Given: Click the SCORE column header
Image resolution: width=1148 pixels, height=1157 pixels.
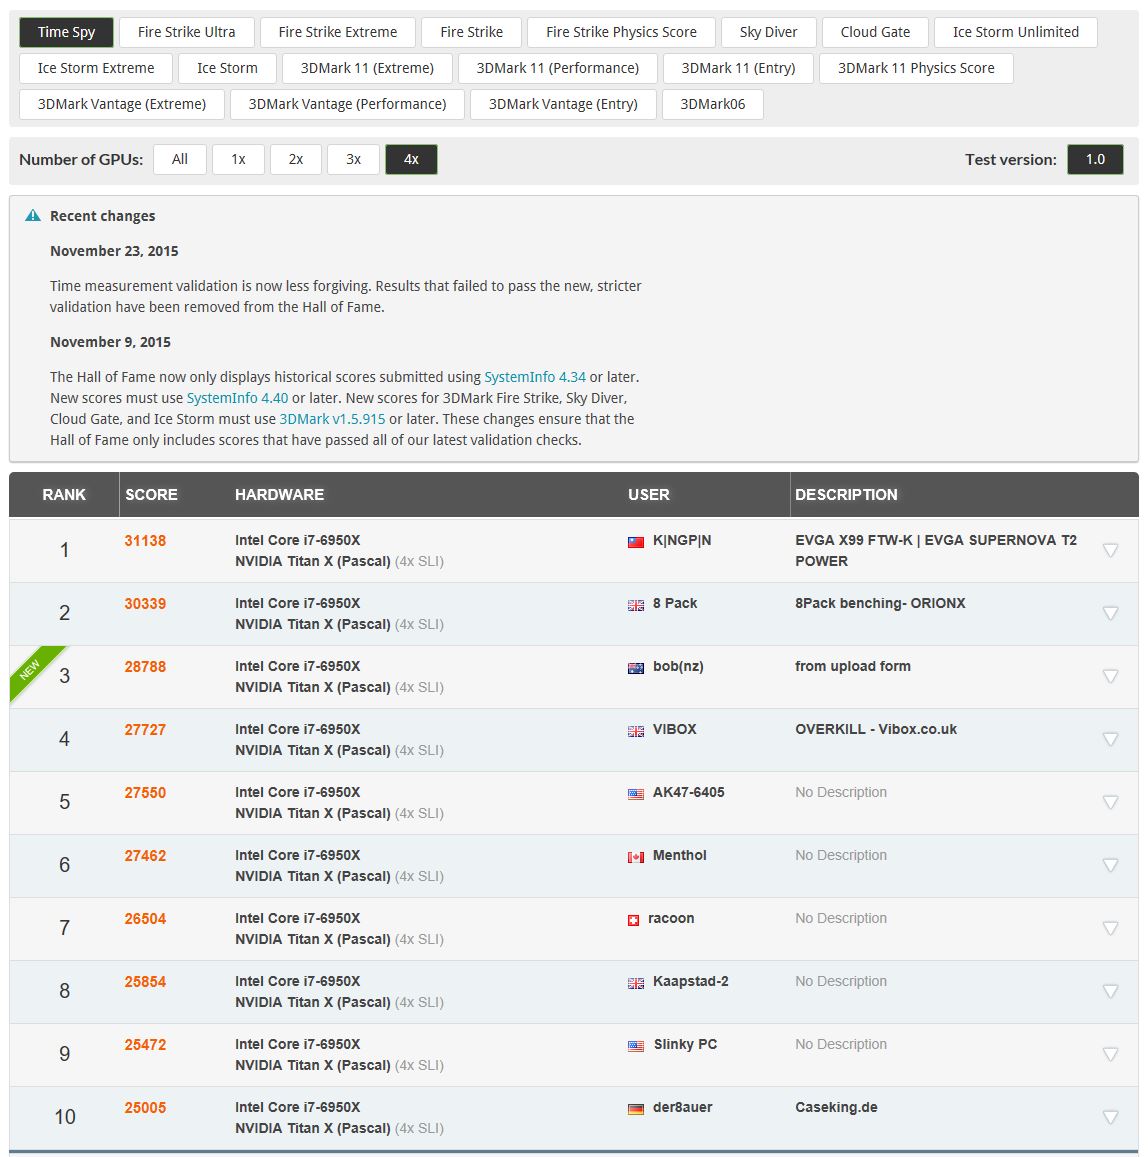Looking at the screenshot, I should [x=151, y=495].
